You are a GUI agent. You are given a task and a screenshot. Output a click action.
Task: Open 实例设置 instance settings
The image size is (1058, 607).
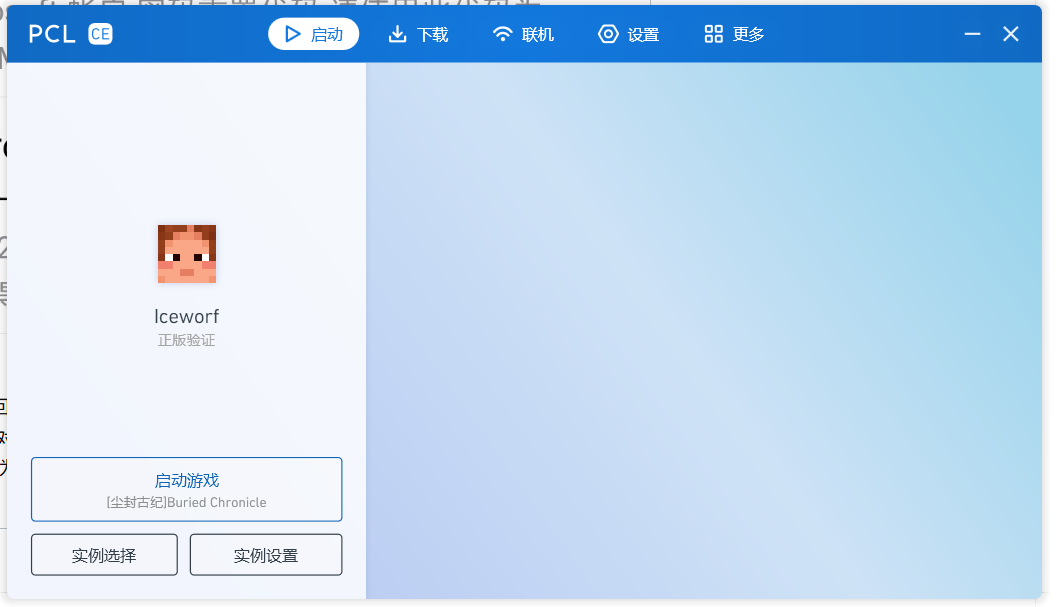coord(265,554)
